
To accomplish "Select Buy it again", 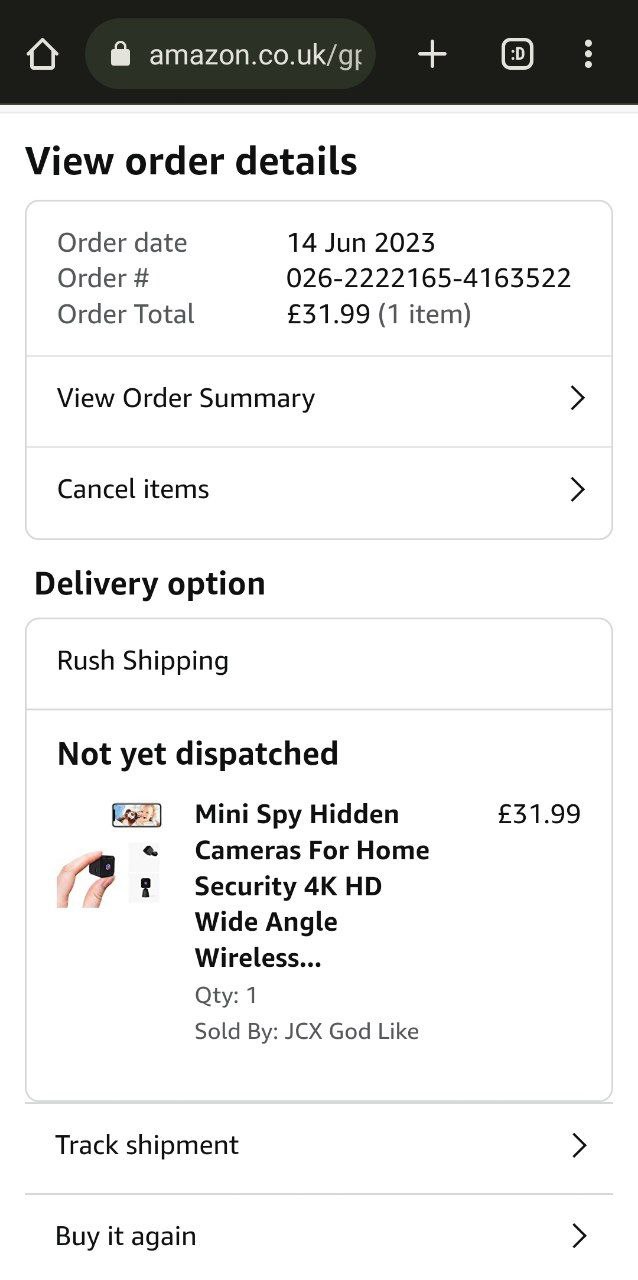I will click(x=126, y=1237).
